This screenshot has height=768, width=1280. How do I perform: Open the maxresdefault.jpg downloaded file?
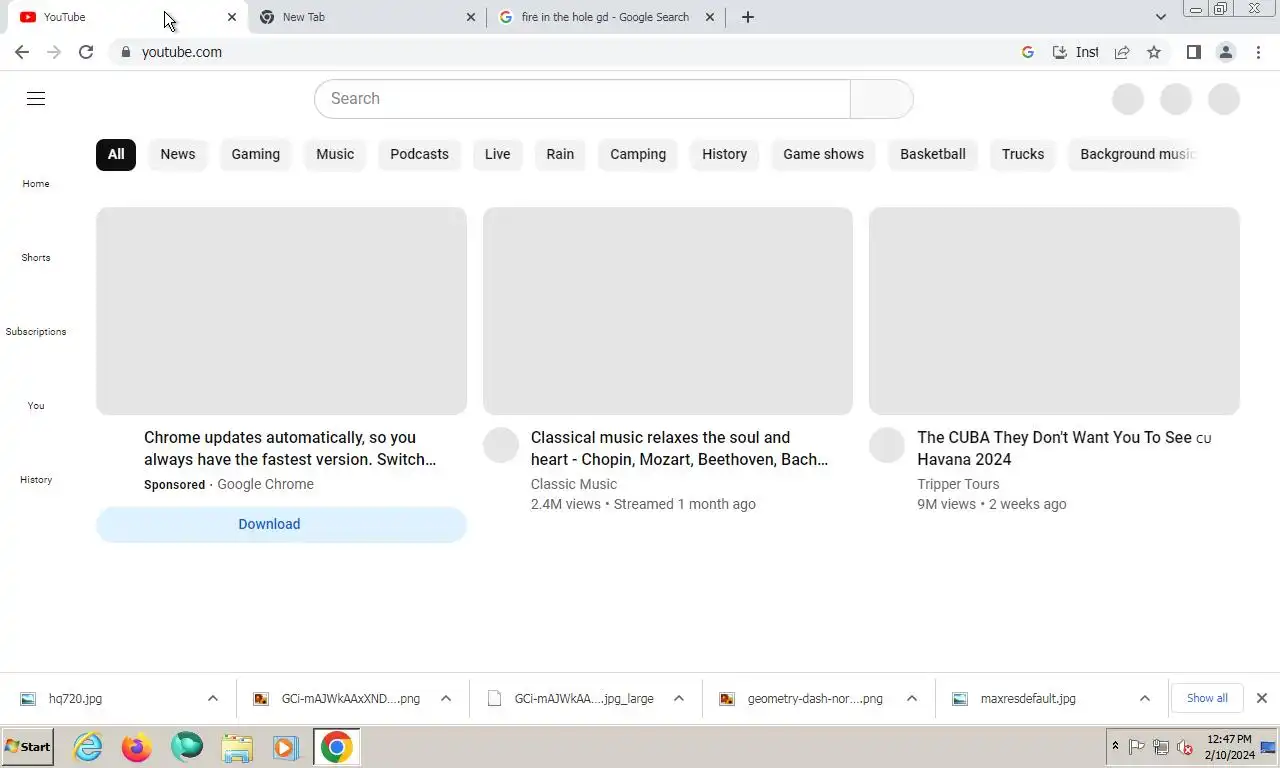1028,699
